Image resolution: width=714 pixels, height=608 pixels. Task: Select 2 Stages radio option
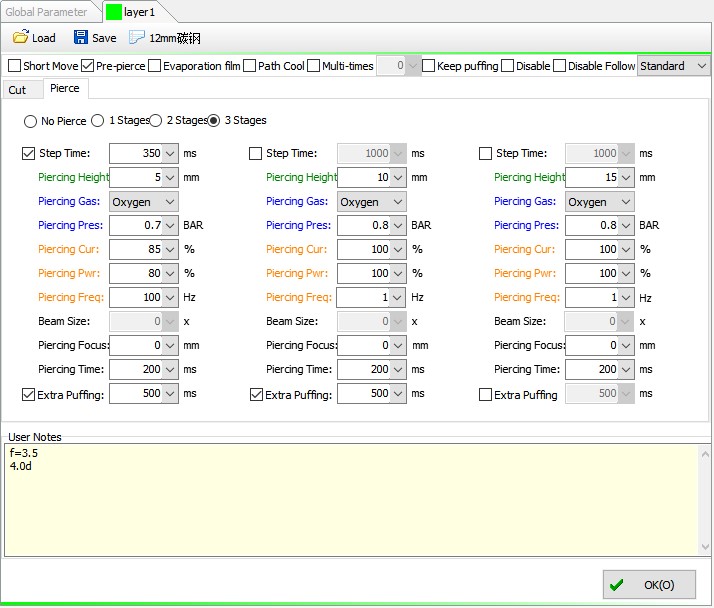(156, 121)
